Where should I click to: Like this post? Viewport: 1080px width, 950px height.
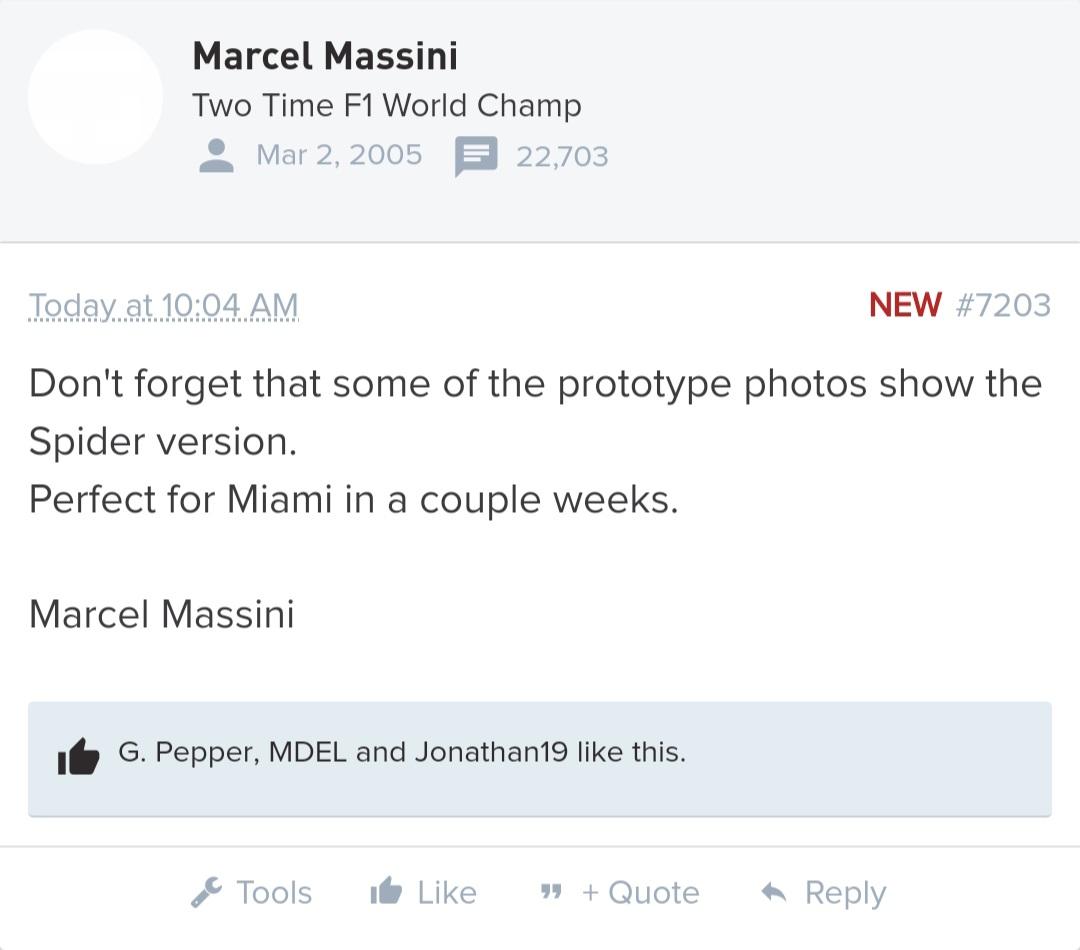pos(424,892)
